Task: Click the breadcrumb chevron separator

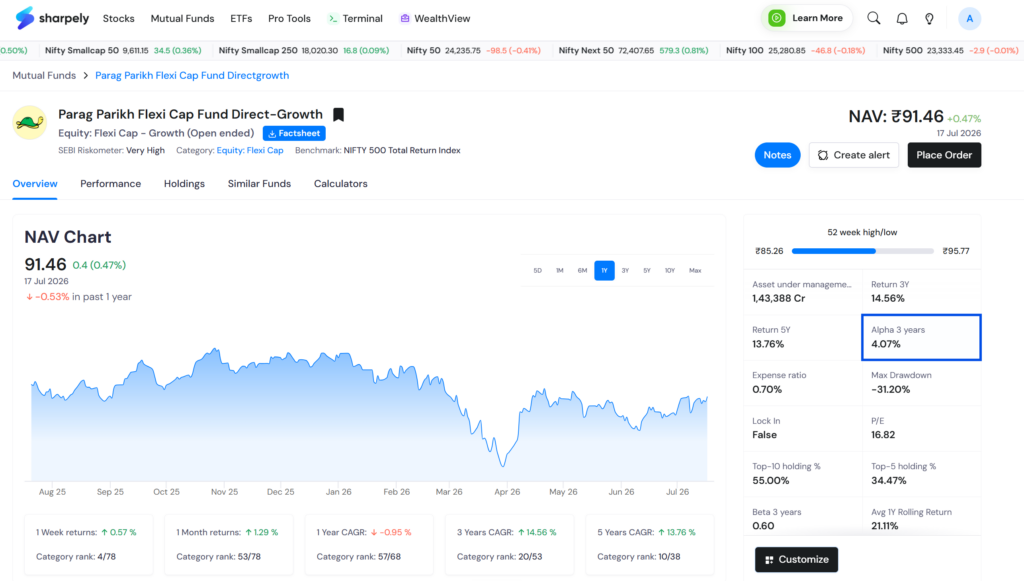Action: (86, 76)
